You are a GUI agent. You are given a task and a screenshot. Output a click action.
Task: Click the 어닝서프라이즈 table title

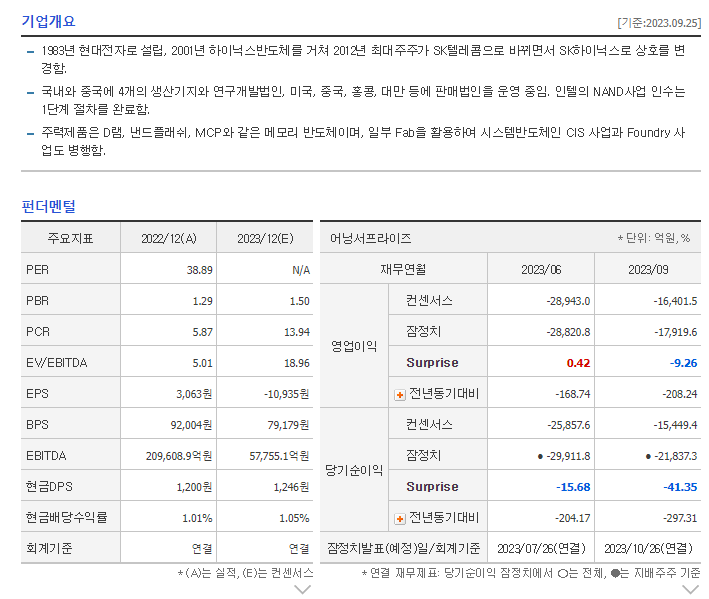click(370, 238)
